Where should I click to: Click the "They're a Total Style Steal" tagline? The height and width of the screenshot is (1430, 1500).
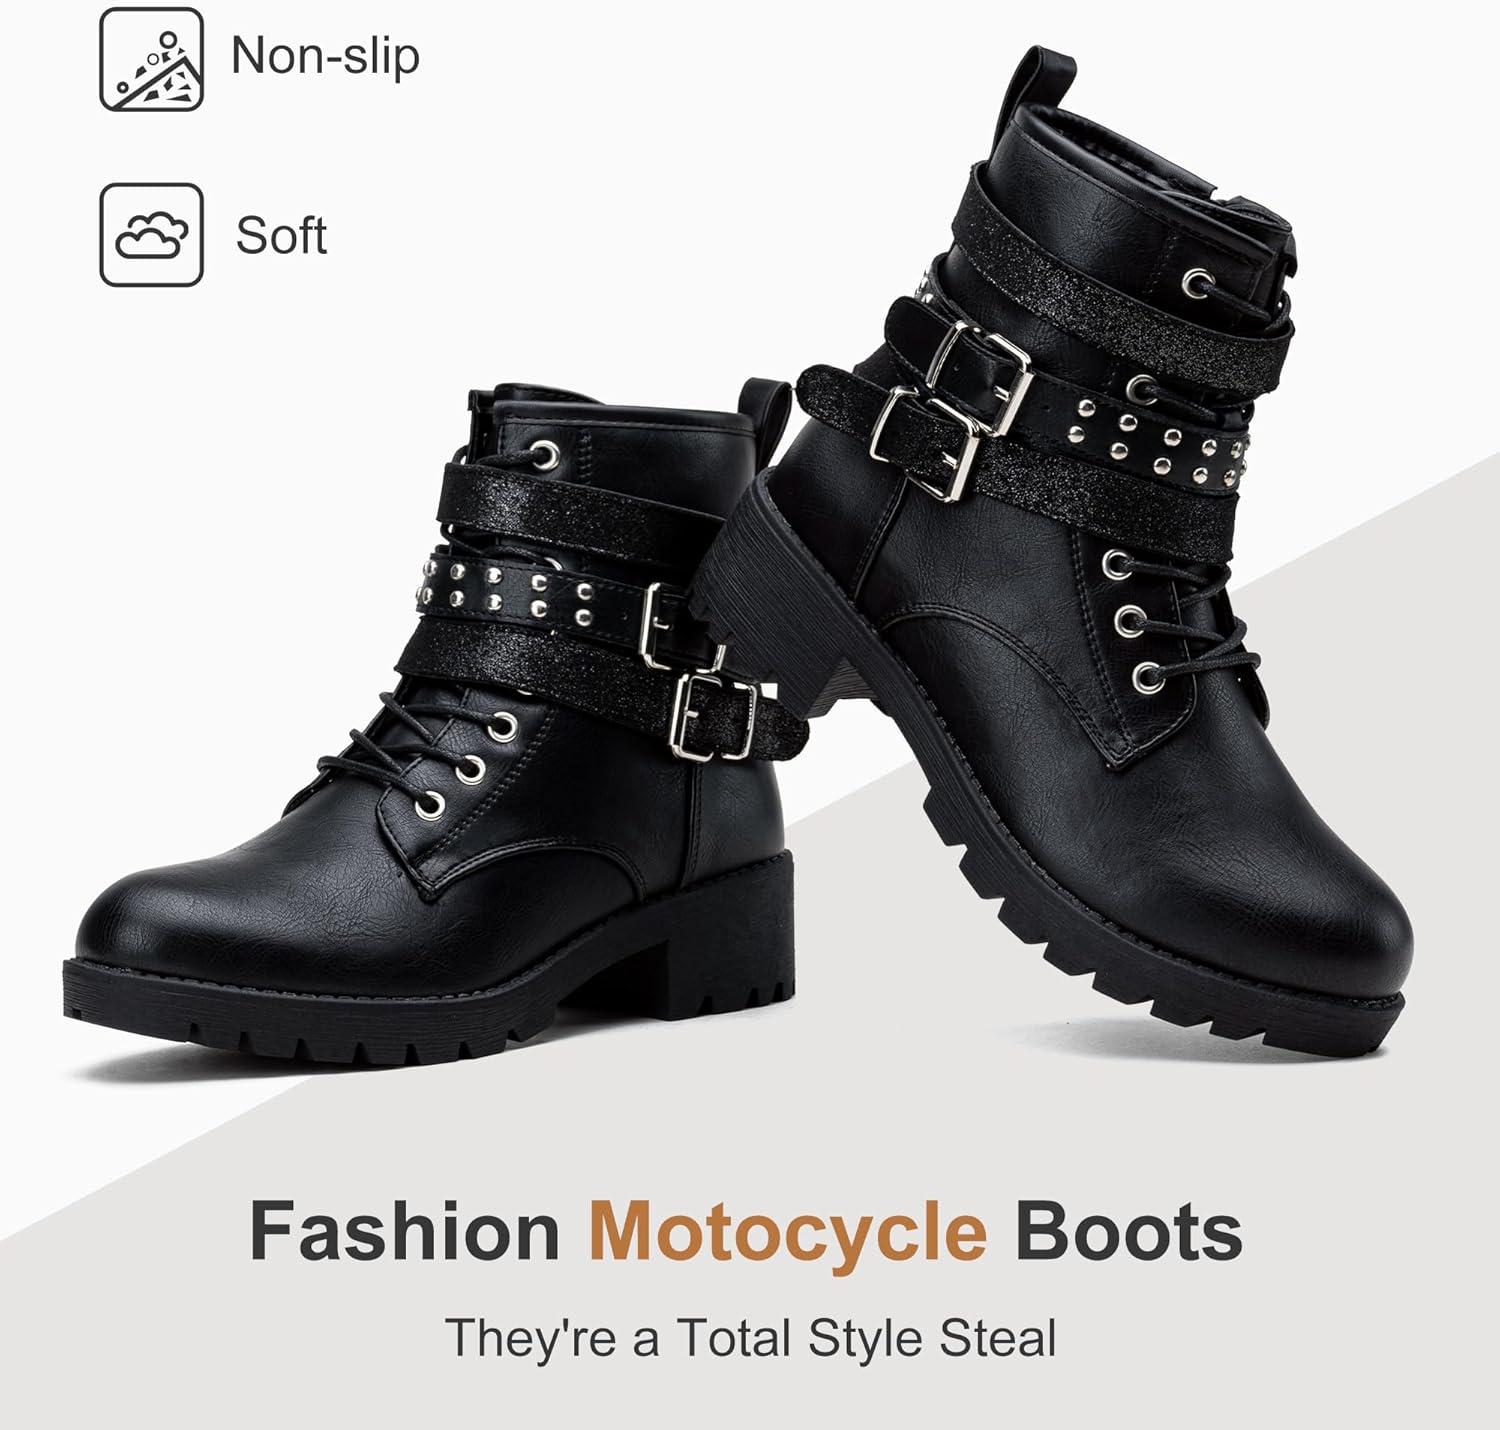click(x=750, y=1338)
